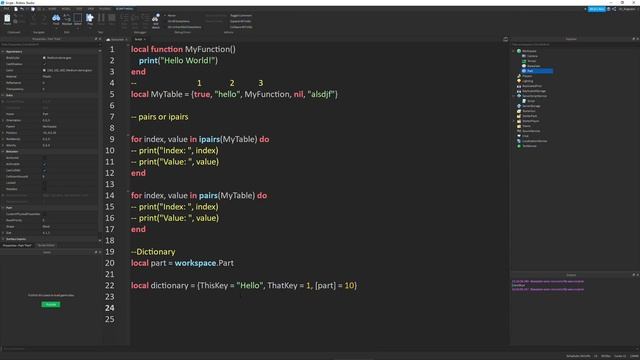Viewport: 640px width, 360px height.
Task: Enable the Massless checkbox
Action: (x=44, y=189)
